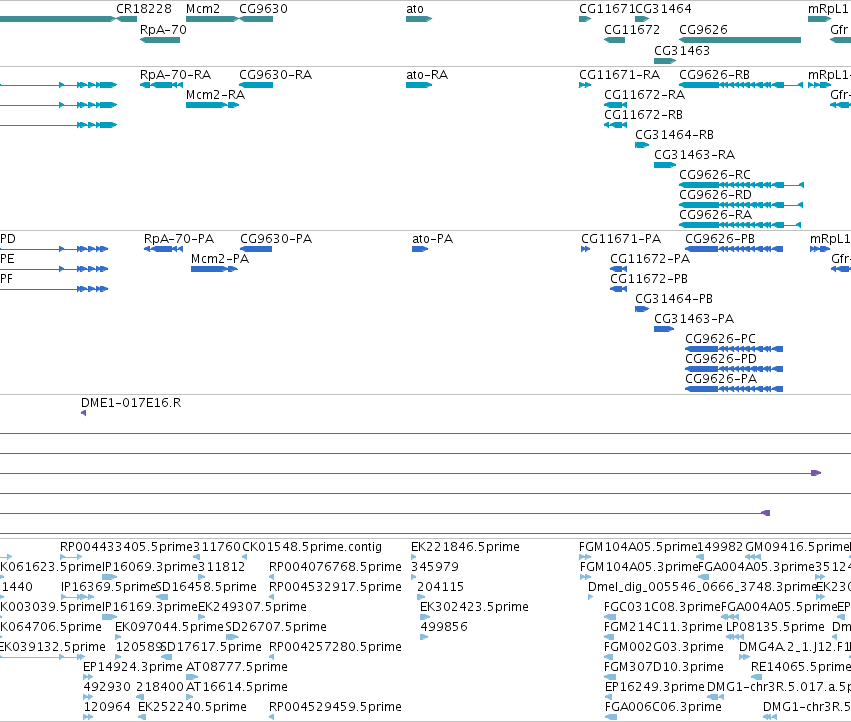Select the ato-RA transcript label
Viewport: 851px width, 722px height.
click(427, 75)
